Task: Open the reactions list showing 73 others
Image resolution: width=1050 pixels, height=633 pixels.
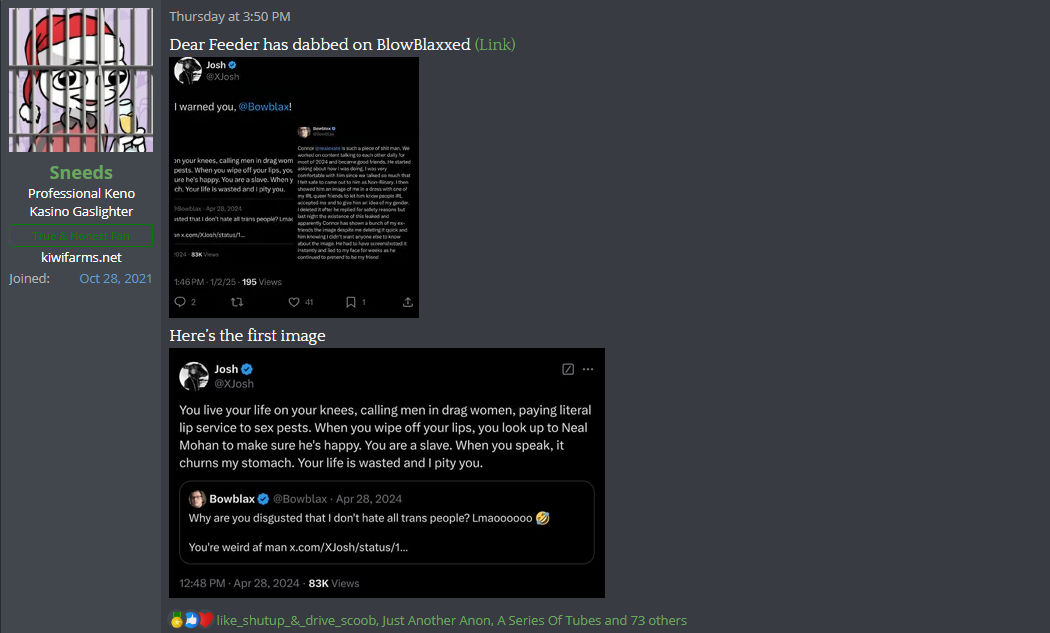Action: click(451, 621)
